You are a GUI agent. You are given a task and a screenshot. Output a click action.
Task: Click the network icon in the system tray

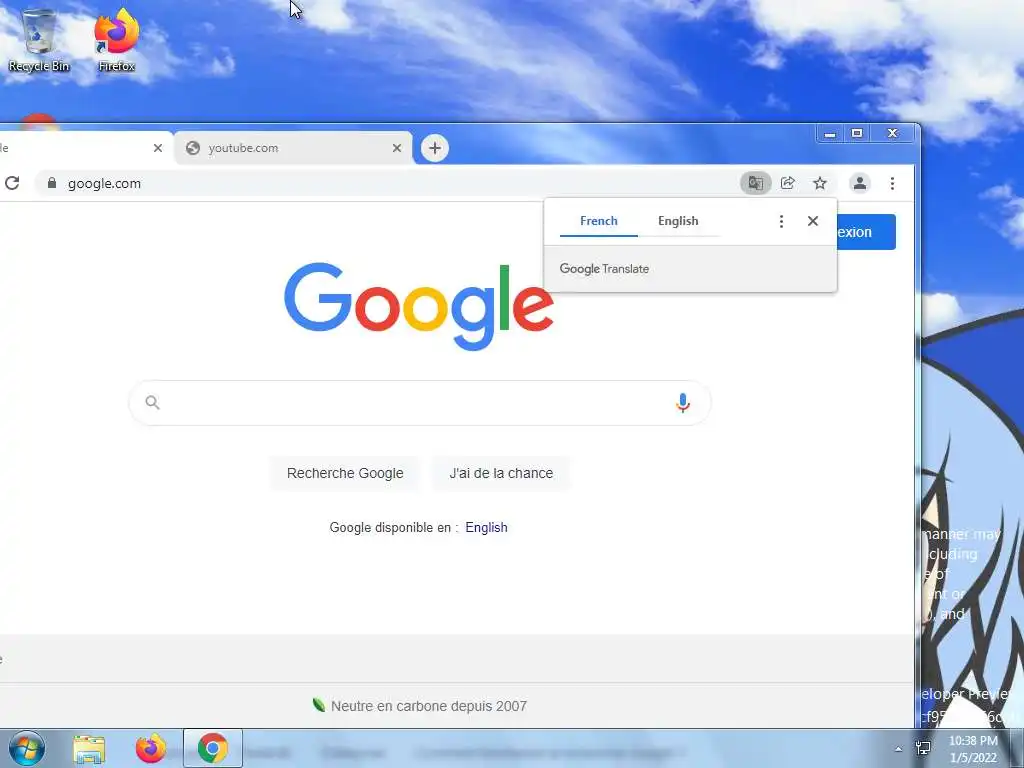(x=923, y=748)
